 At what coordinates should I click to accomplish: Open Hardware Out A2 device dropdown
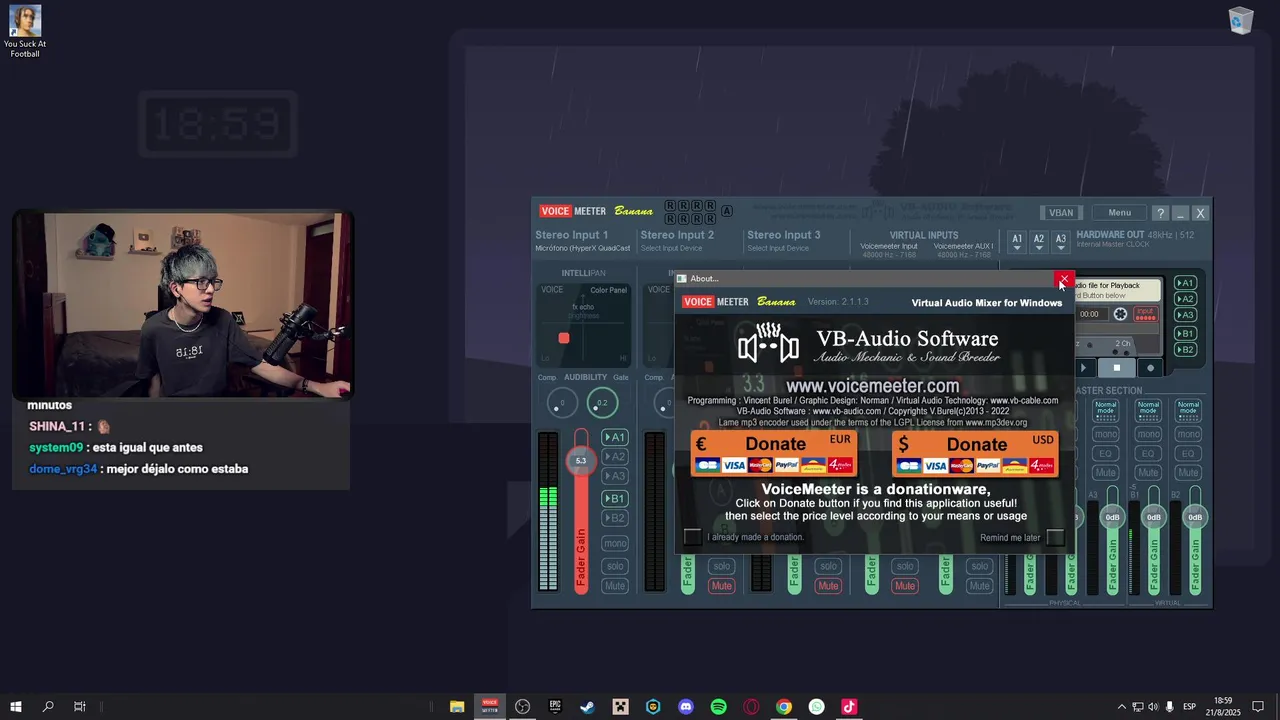(1039, 242)
